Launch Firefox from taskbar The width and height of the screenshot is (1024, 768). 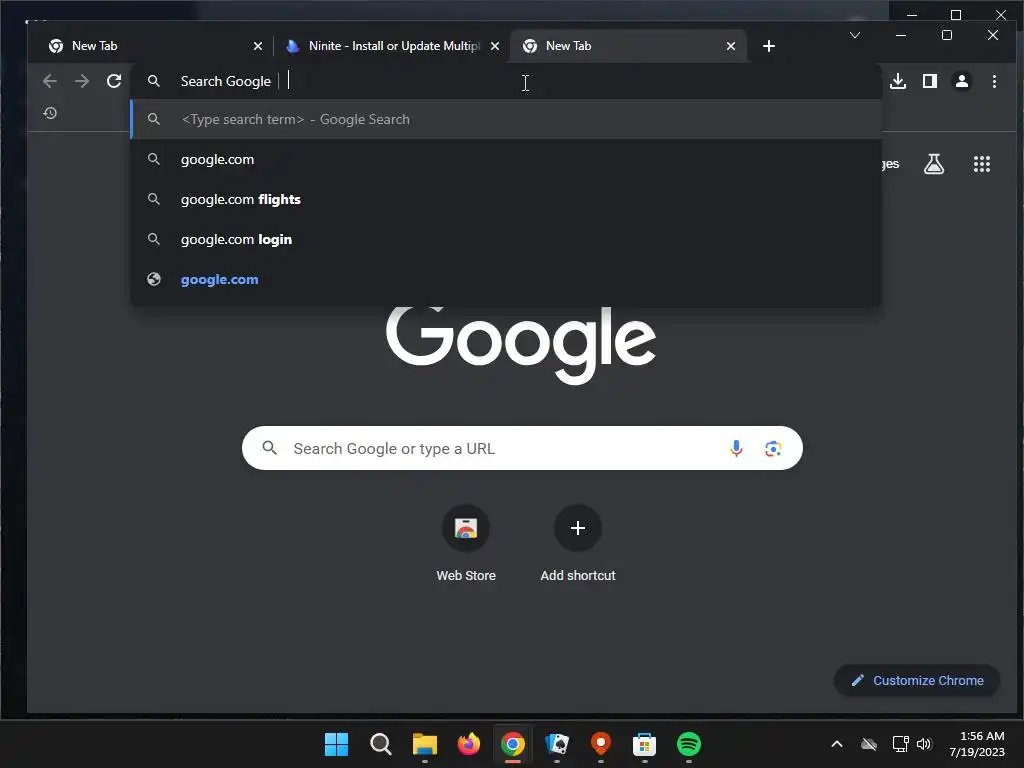point(468,744)
